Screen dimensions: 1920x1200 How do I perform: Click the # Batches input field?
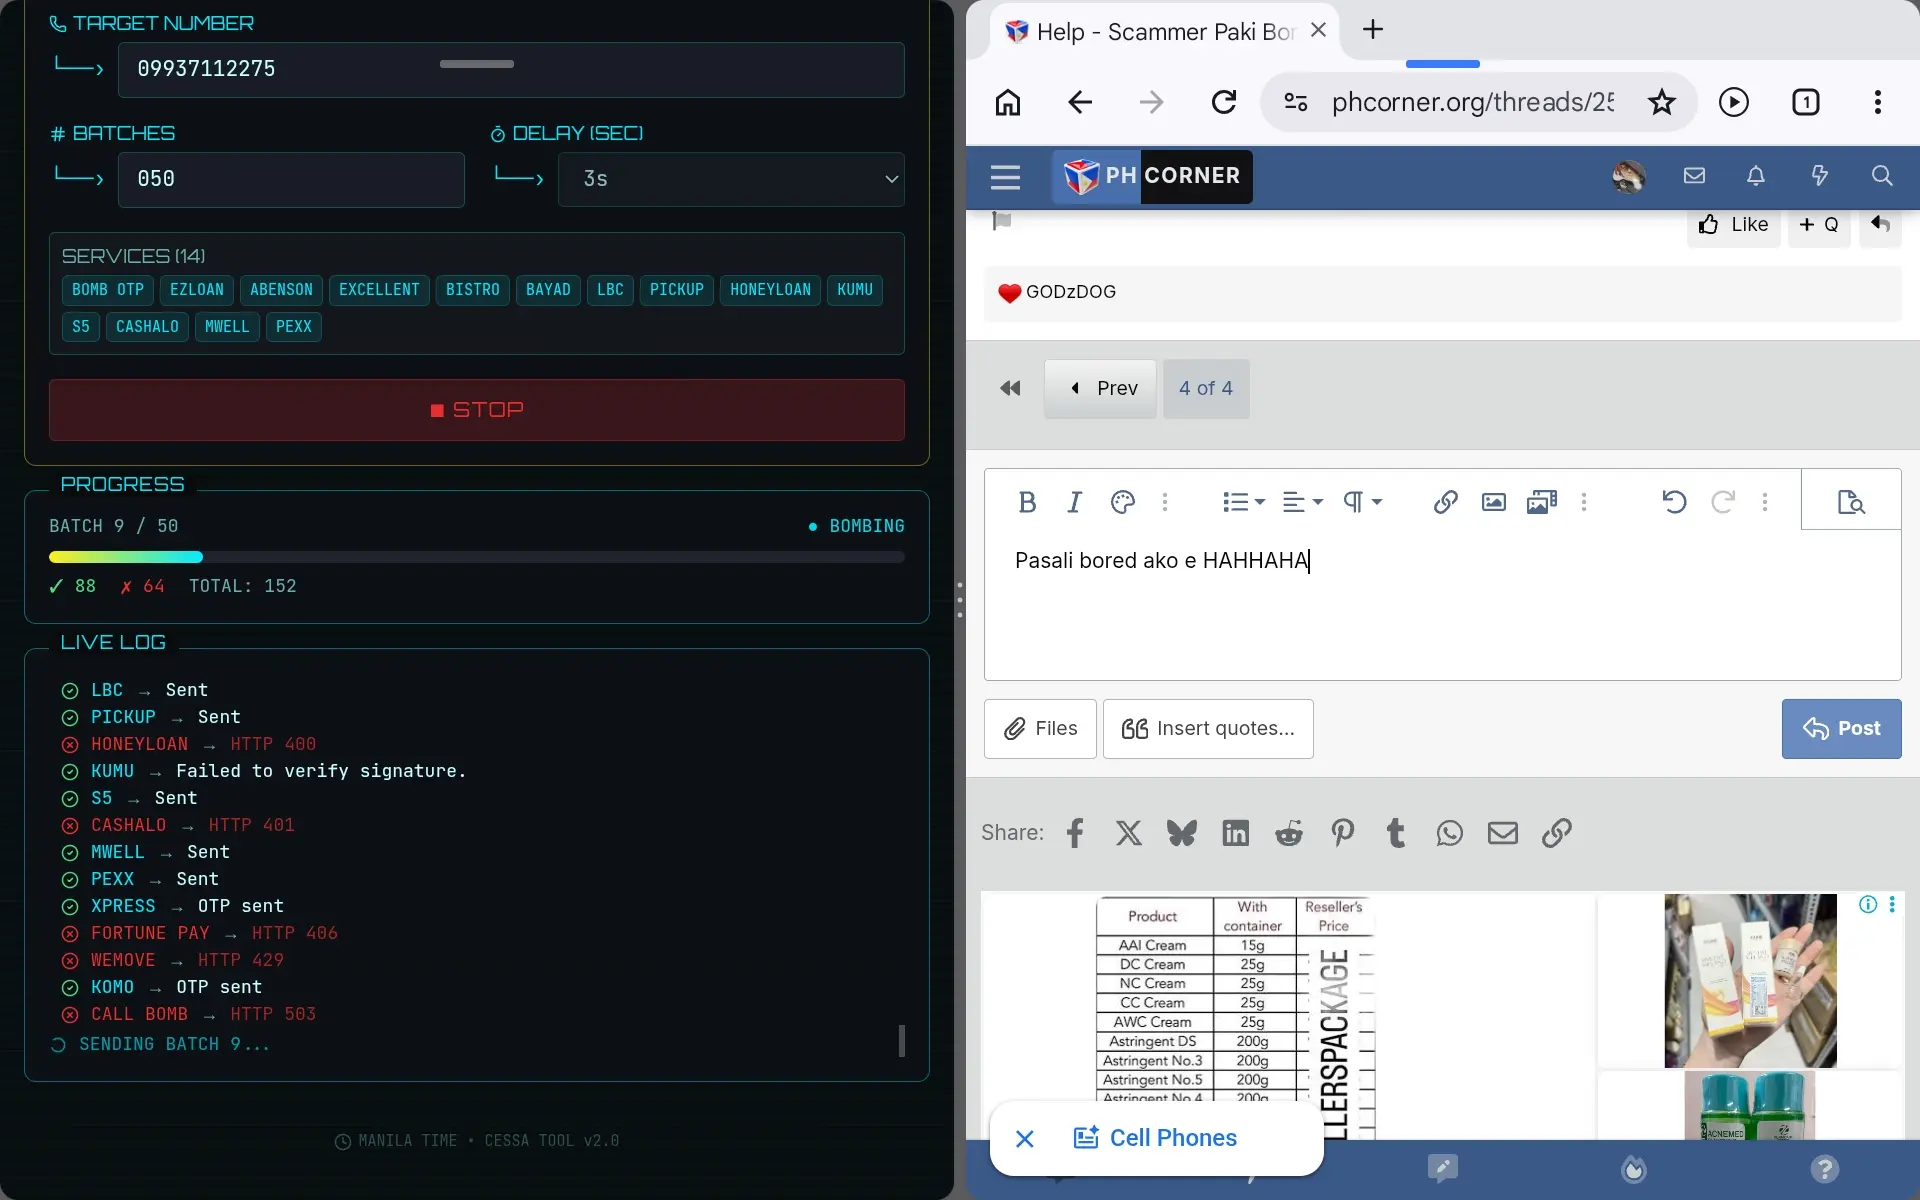point(291,180)
